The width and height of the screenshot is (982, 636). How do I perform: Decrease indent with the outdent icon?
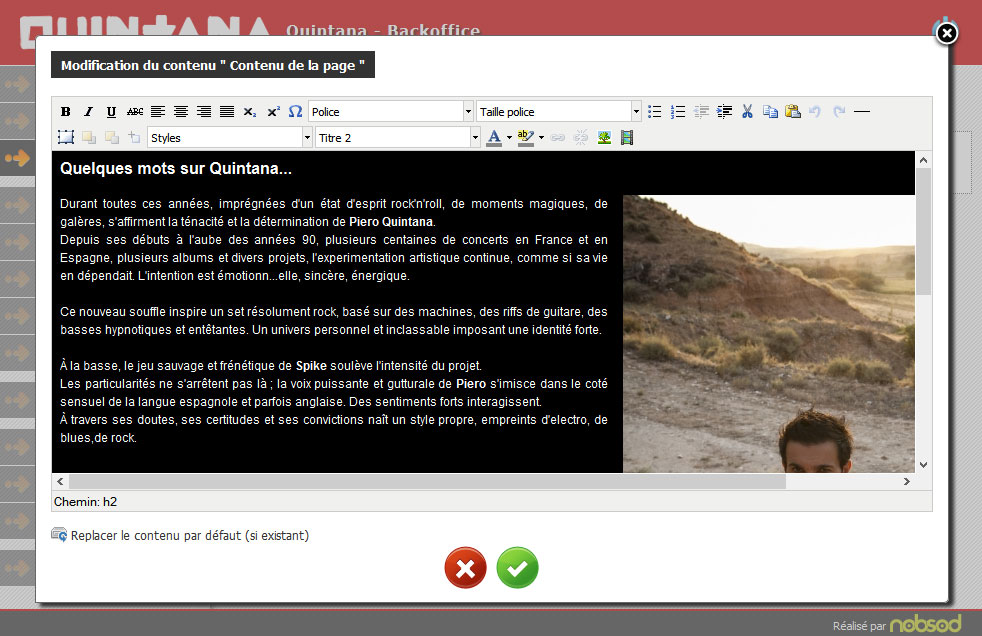tap(701, 111)
